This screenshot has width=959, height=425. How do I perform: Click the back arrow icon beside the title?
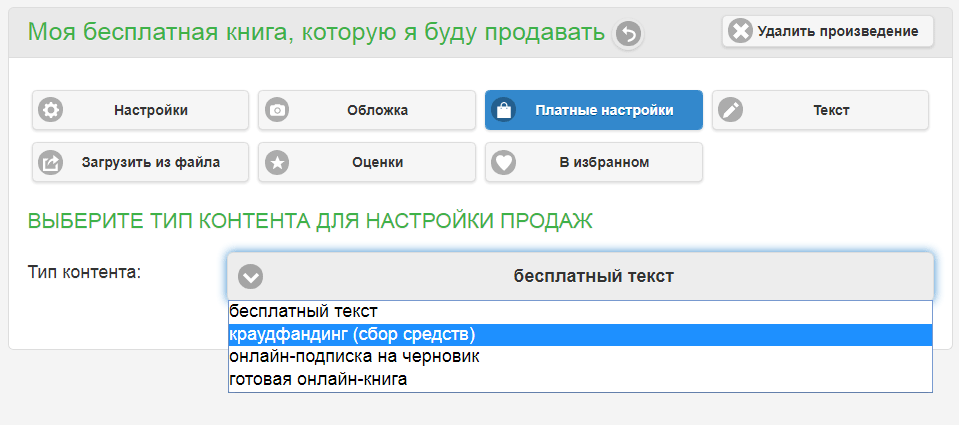coord(628,35)
